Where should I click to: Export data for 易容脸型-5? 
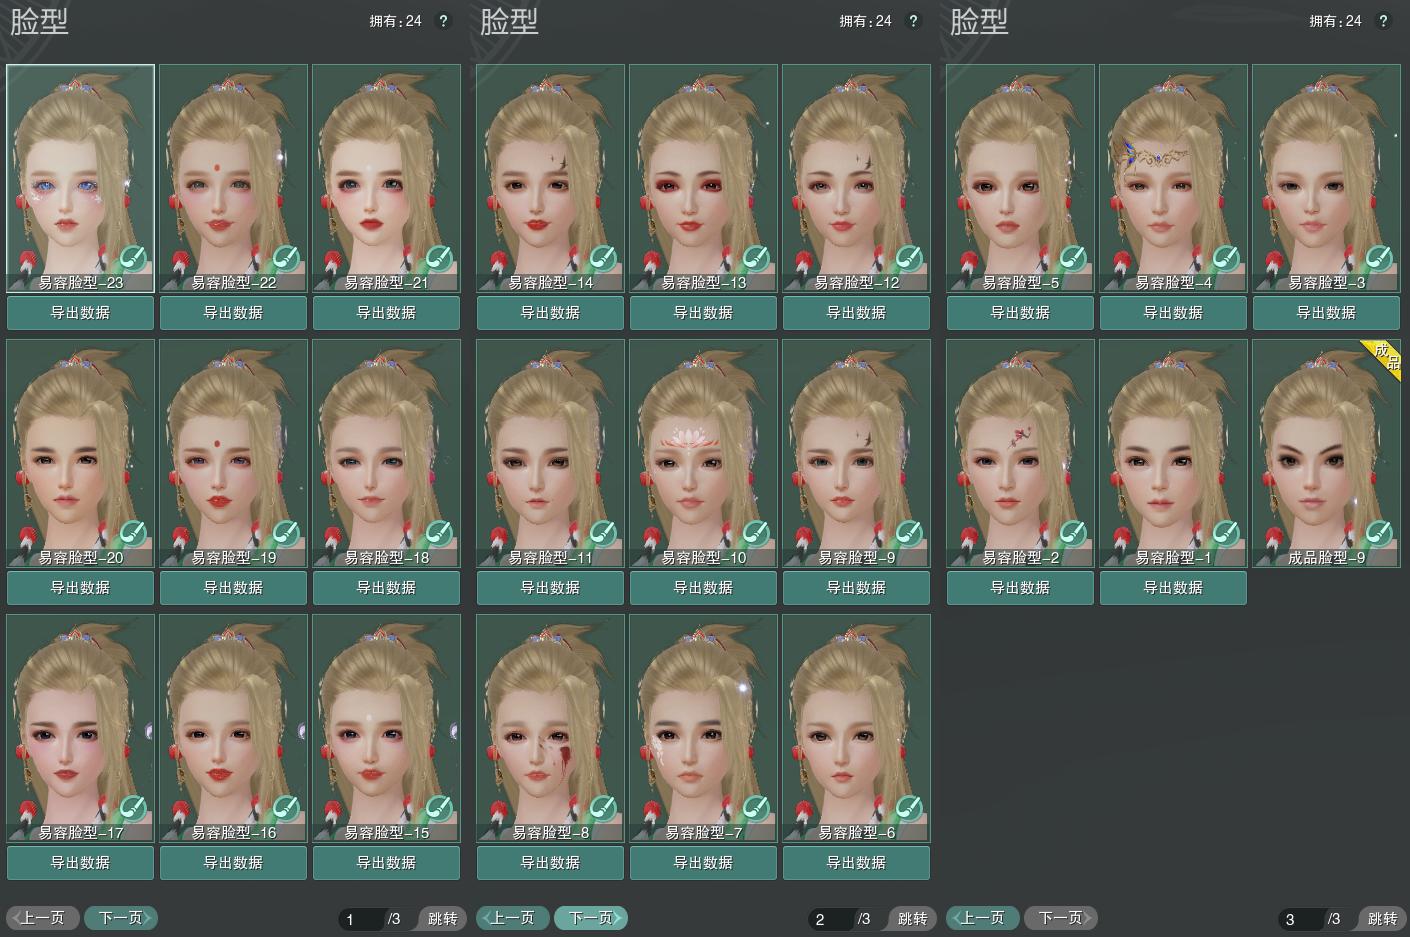point(1020,313)
